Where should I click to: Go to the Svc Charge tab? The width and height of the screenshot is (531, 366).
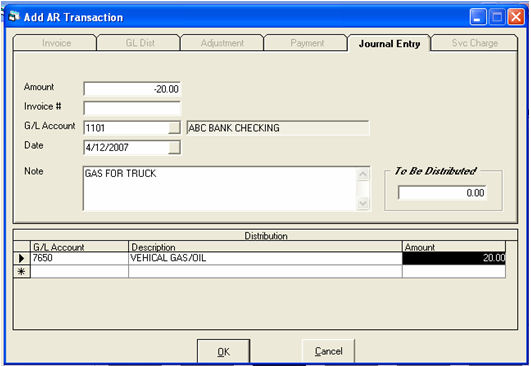point(474,43)
